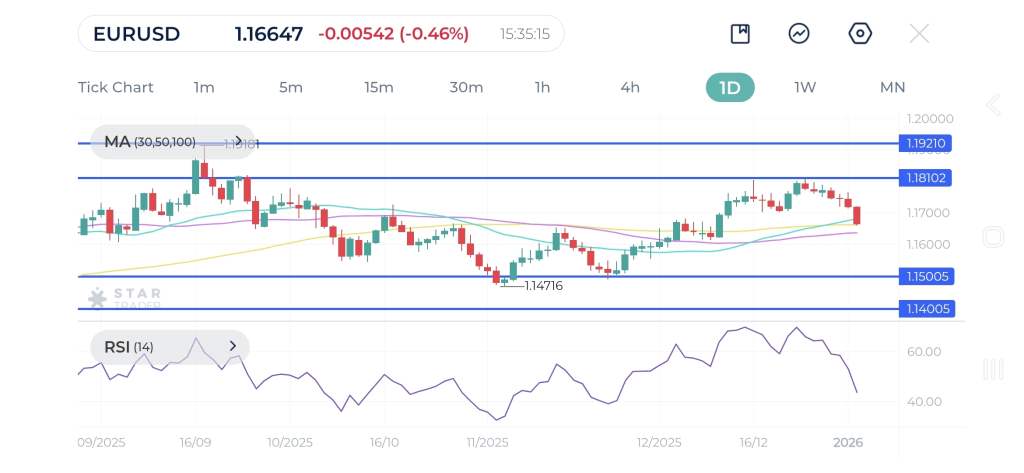The image size is (1024, 473).
Task: Click the 16/12 date axis label
Action: (753, 442)
